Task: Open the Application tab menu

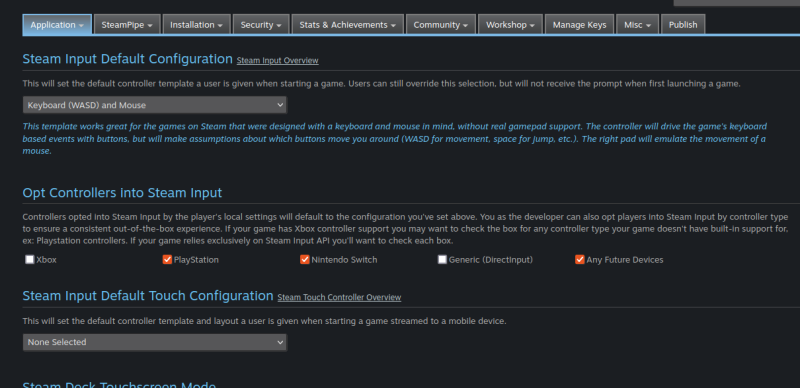Action: [57, 25]
